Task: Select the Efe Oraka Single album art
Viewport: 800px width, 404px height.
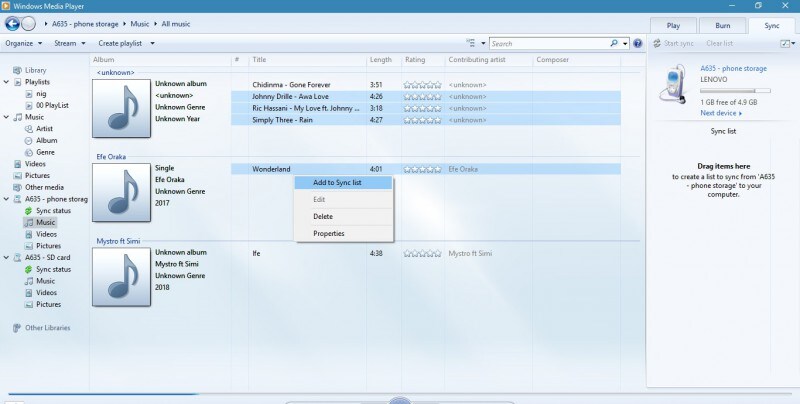Action: 121,192
